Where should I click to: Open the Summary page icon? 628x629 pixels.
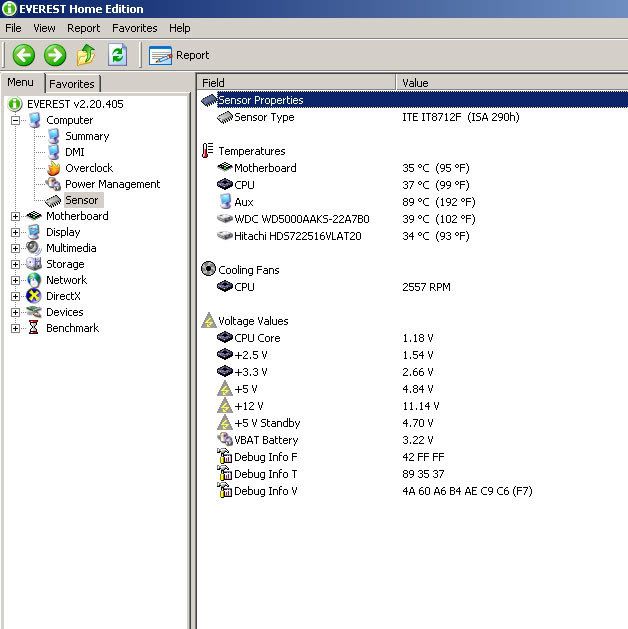click(54, 136)
